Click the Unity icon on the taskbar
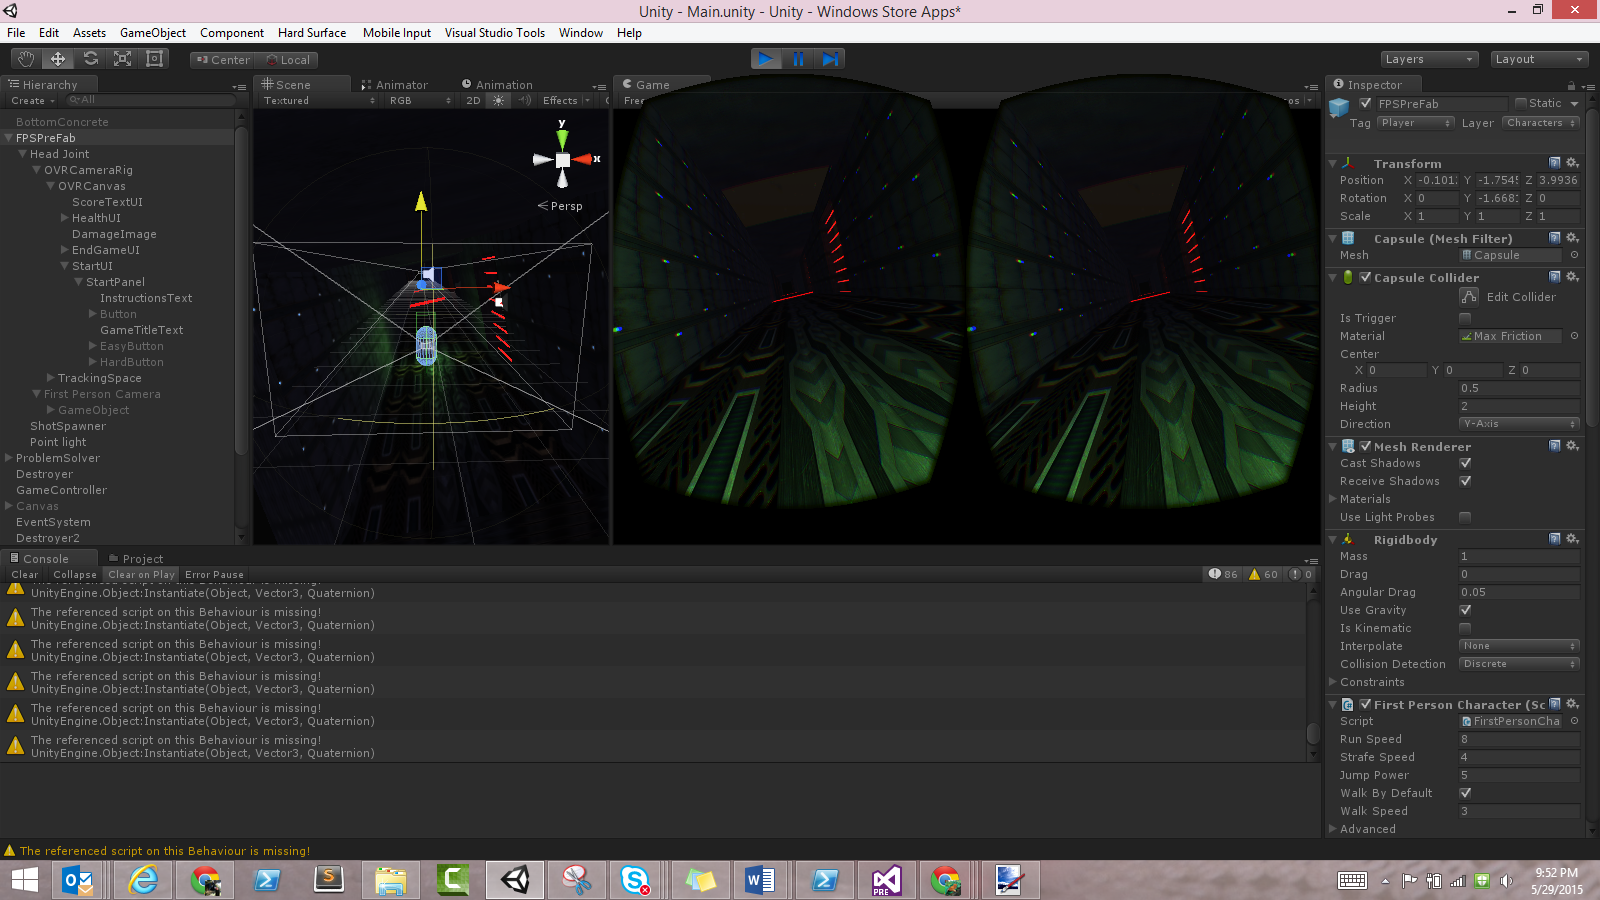 pos(514,880)
